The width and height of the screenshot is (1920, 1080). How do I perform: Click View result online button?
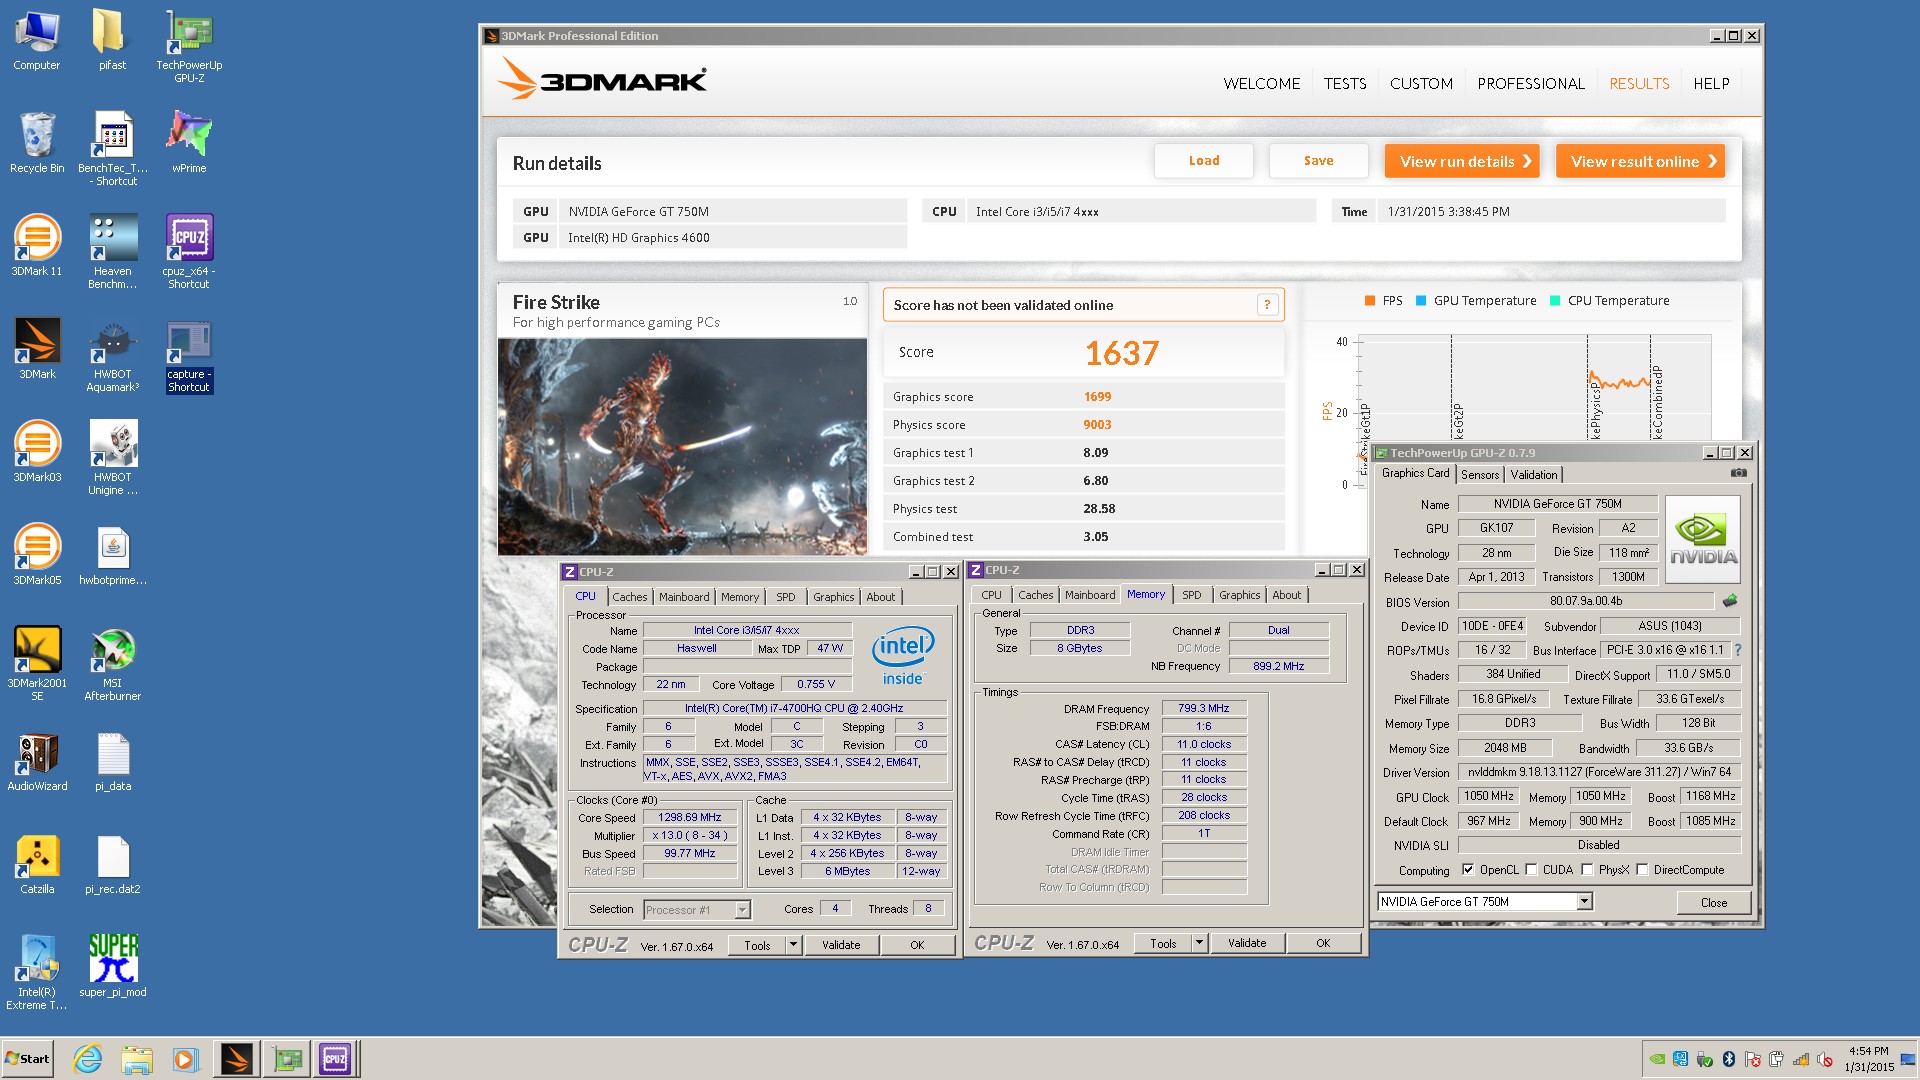[x=1640, y=161]
